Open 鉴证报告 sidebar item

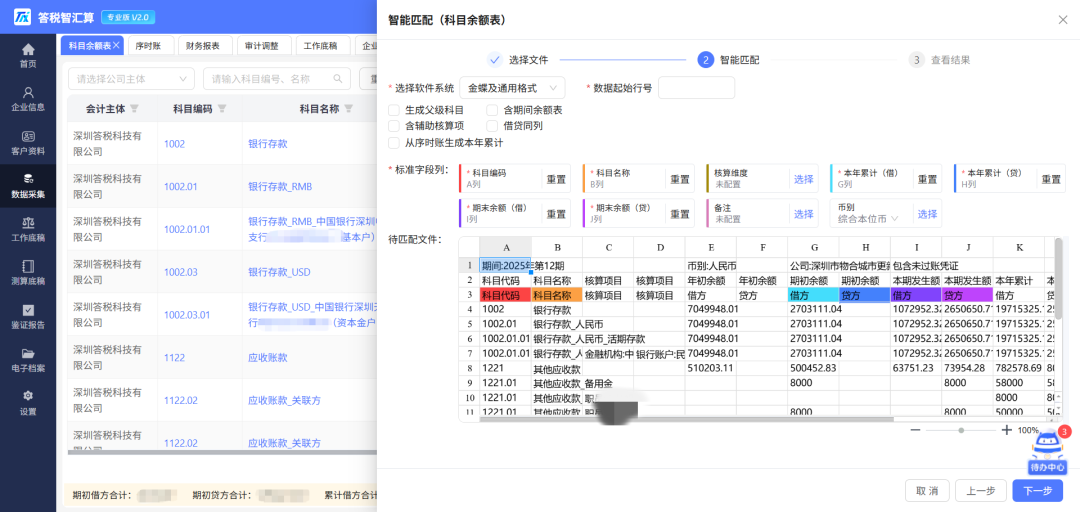(x=28, y=317)
